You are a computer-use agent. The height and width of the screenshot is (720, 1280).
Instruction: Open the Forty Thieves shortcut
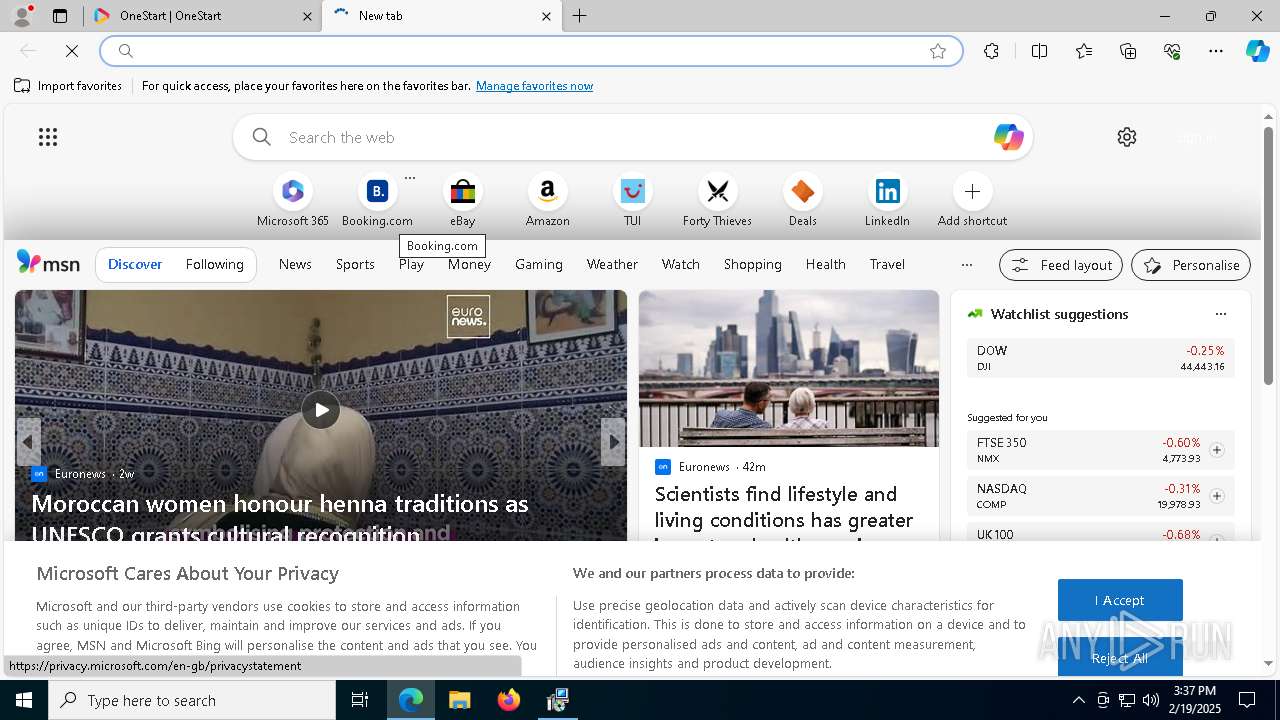point(717,201)
